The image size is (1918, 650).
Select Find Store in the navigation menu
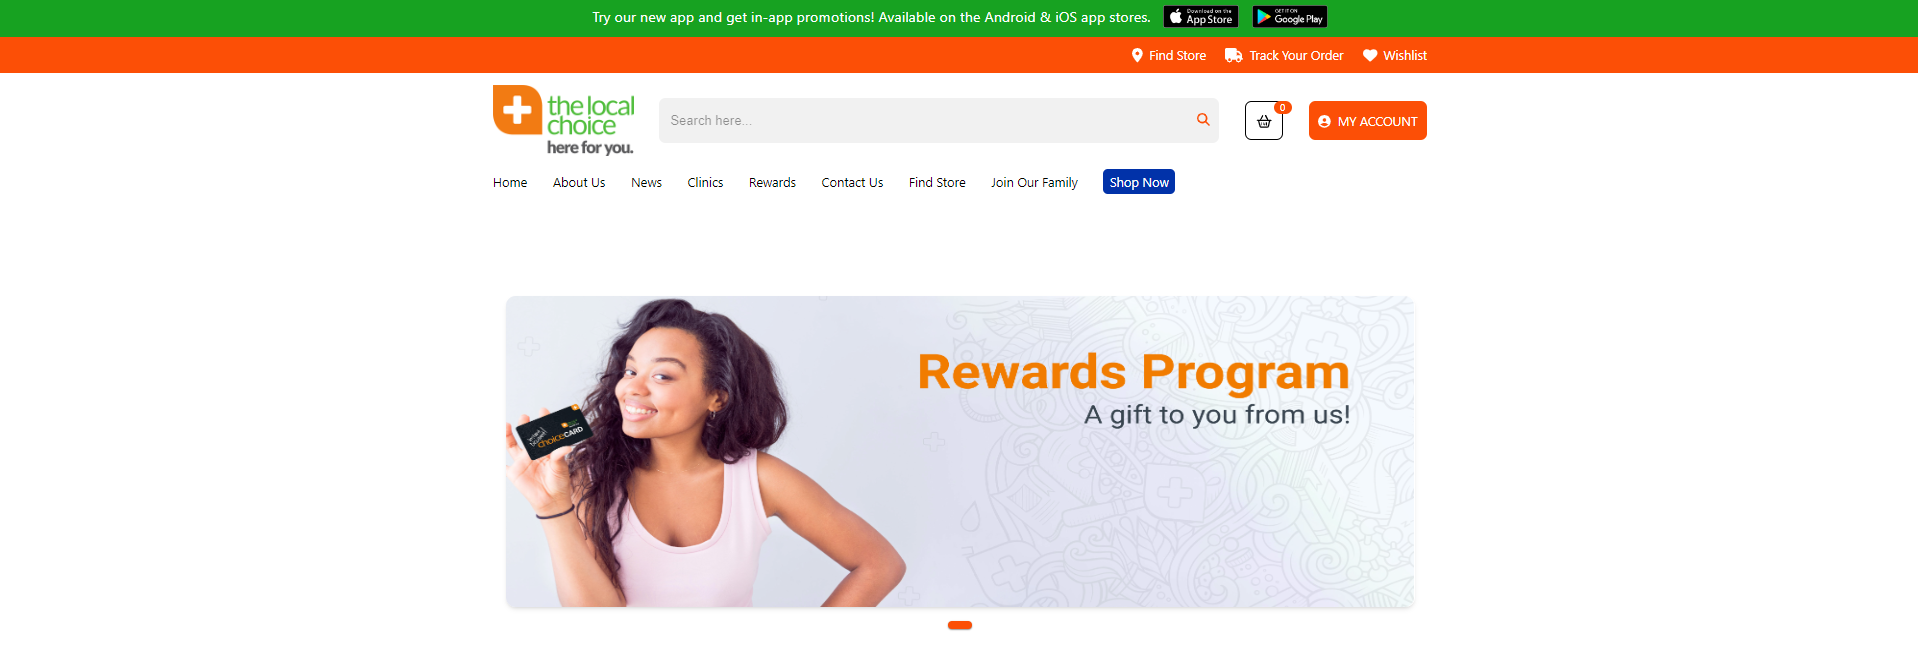coord(937,183)
